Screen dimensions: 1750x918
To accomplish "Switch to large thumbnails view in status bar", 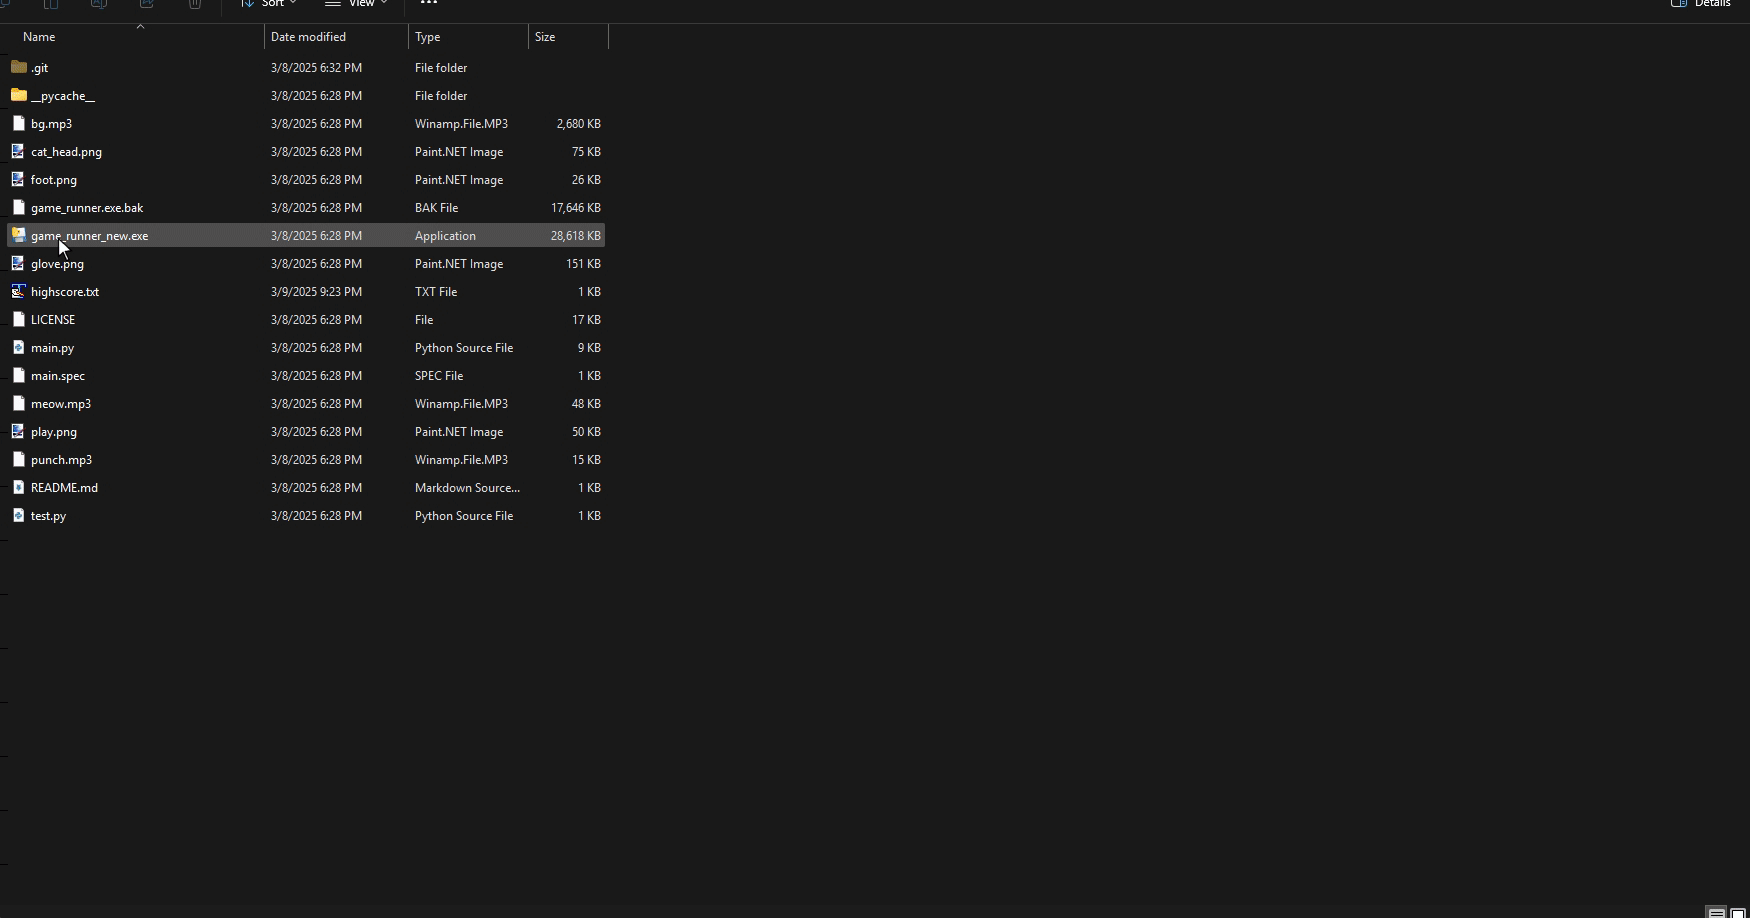I will 1738,912.
